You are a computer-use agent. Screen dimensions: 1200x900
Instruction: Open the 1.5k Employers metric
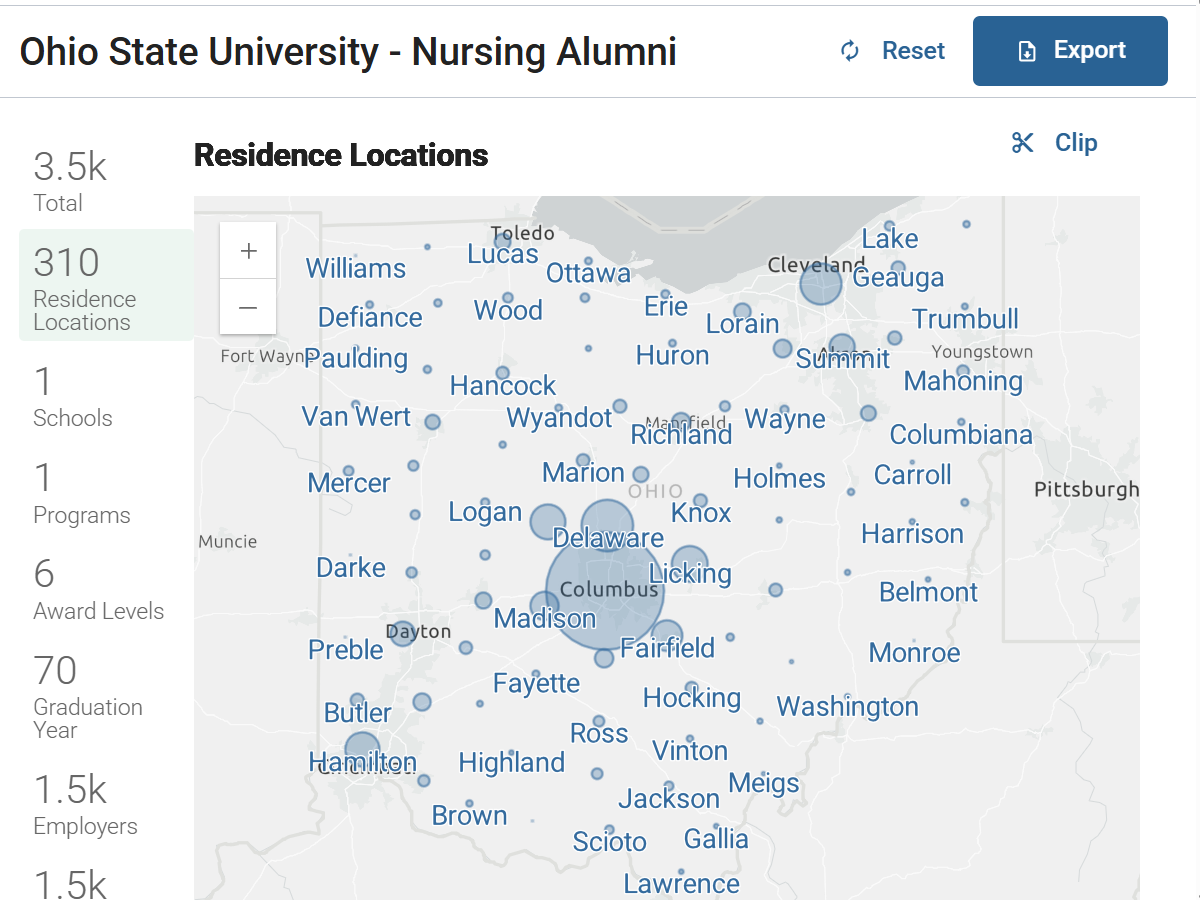click(86, 805)
